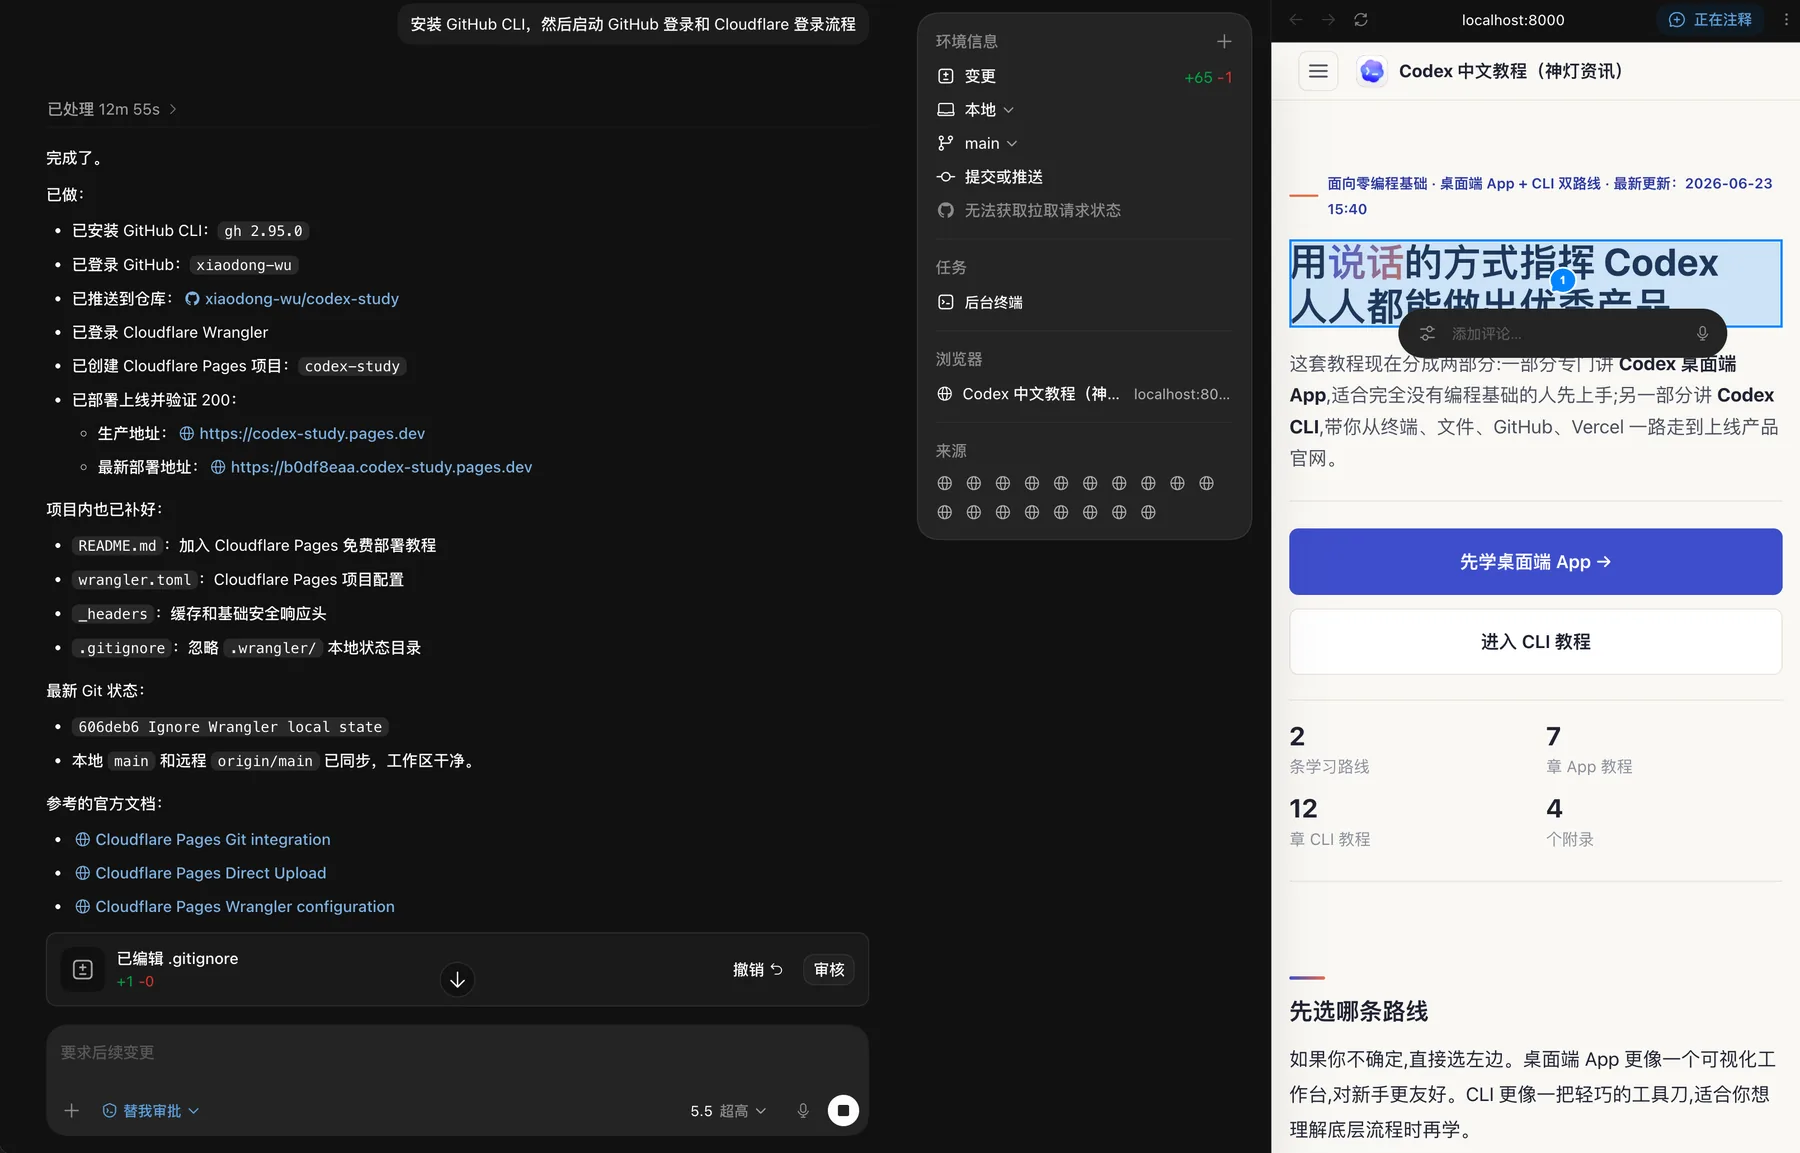This screenshot has width=1800, height=1153.
Task: Click the user message bubble about GitHub CLI
Action: point(633,24)
